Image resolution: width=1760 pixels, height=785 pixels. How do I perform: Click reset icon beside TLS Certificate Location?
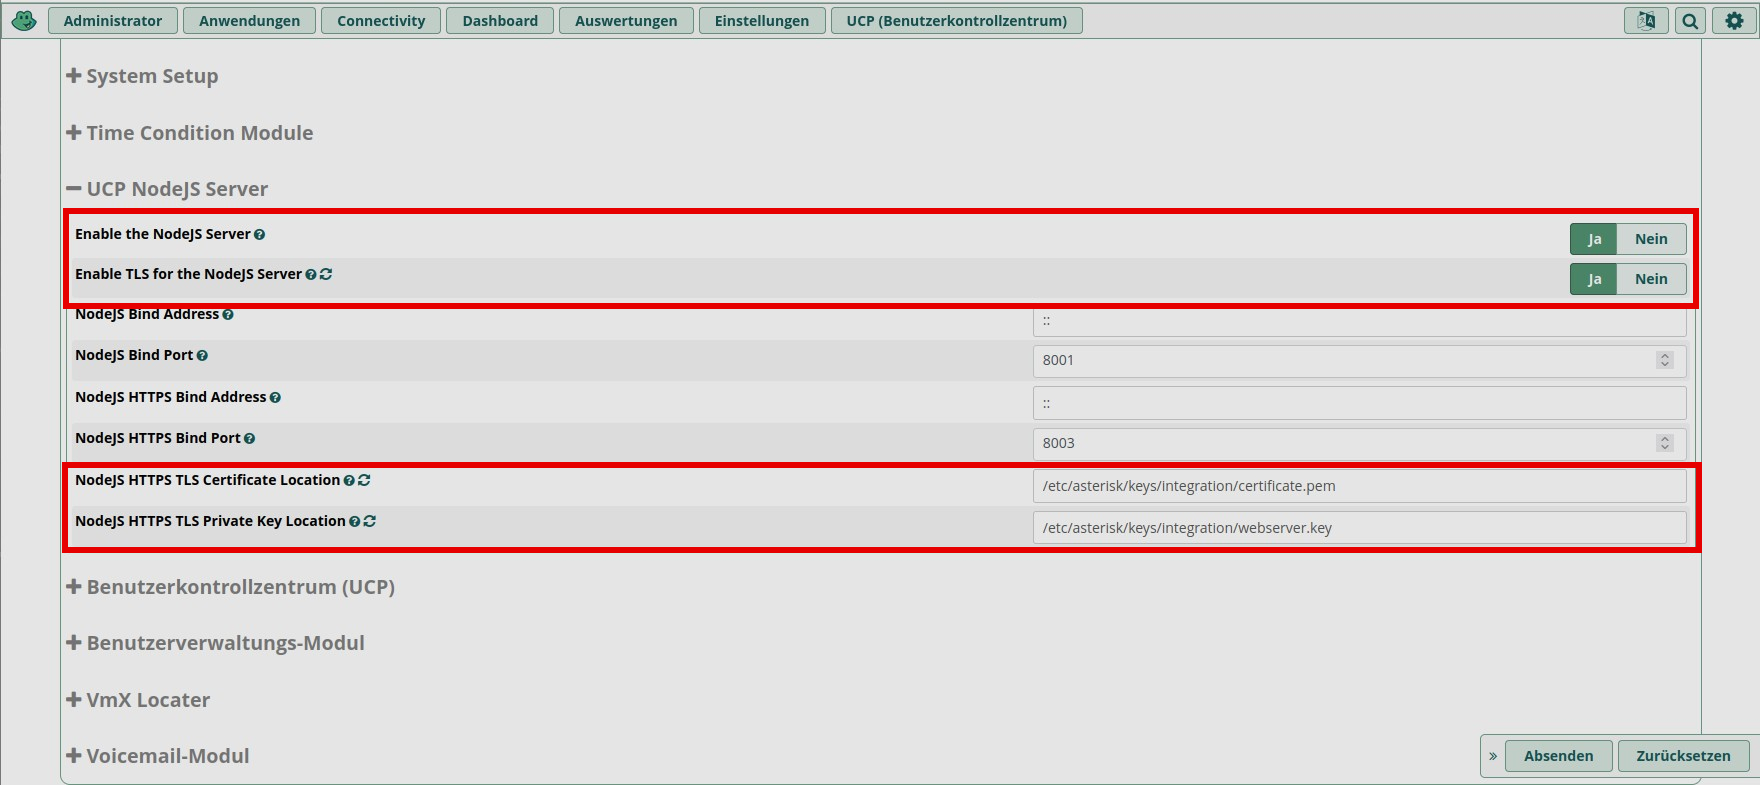364,481
